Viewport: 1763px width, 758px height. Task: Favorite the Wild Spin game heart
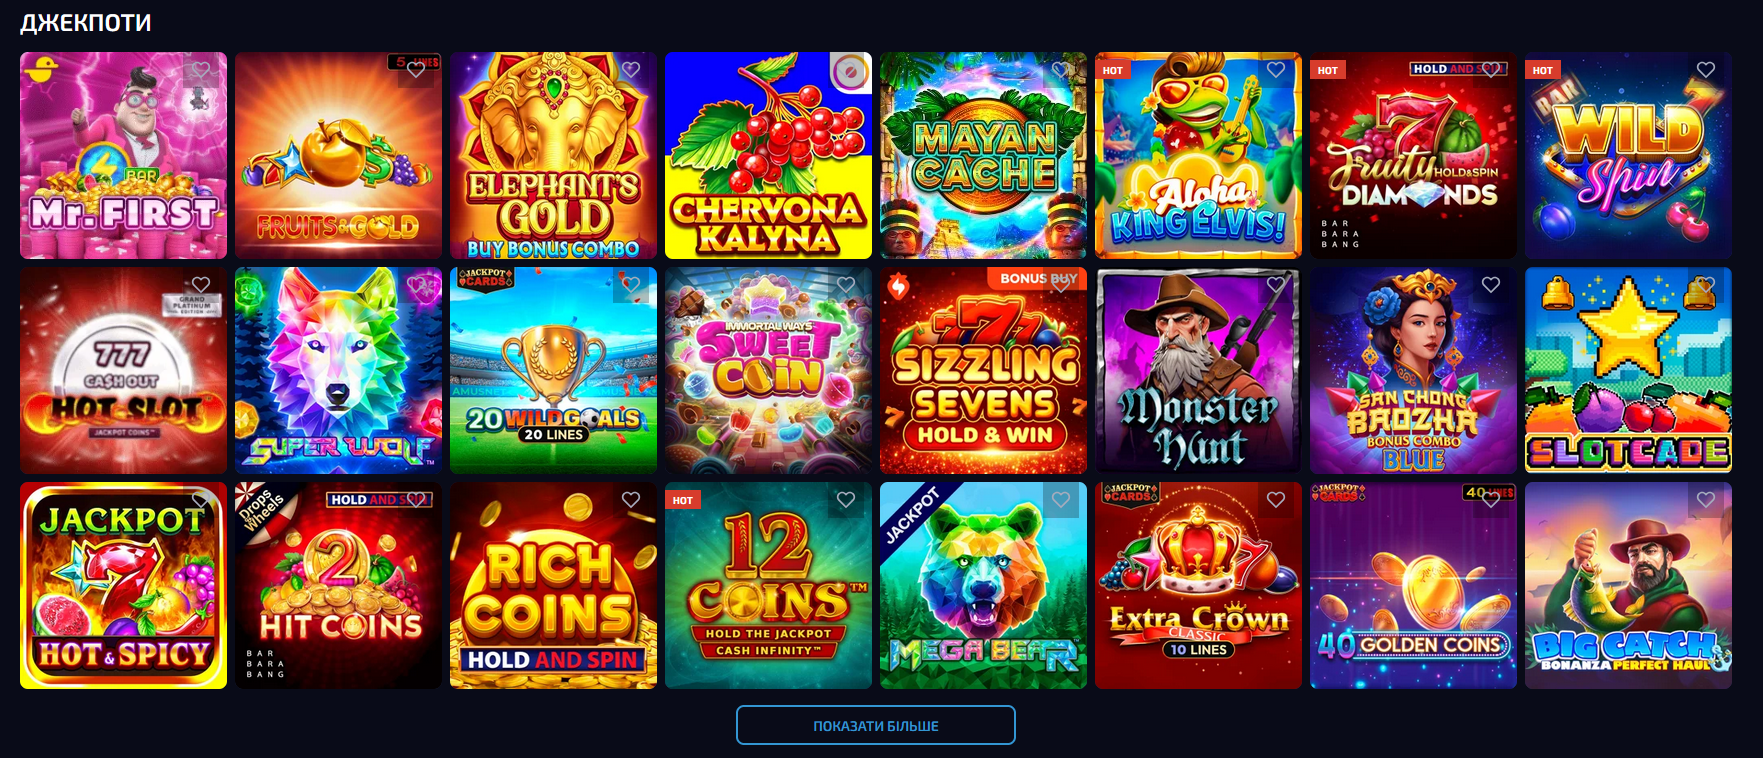tap(1706, 70)
